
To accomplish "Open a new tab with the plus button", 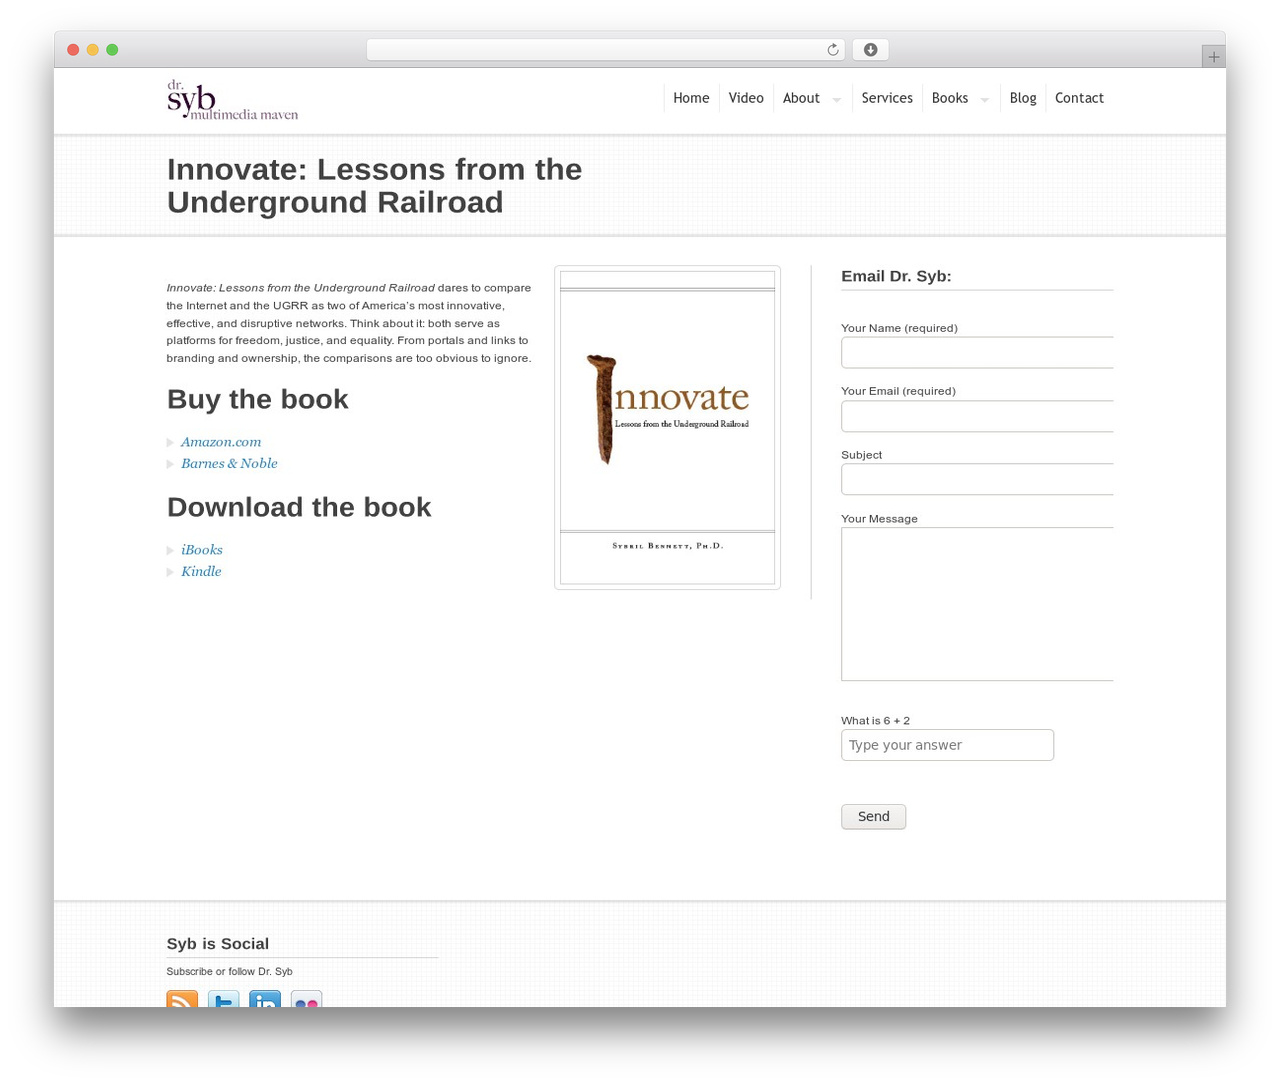I will [x=1213, y=57].
